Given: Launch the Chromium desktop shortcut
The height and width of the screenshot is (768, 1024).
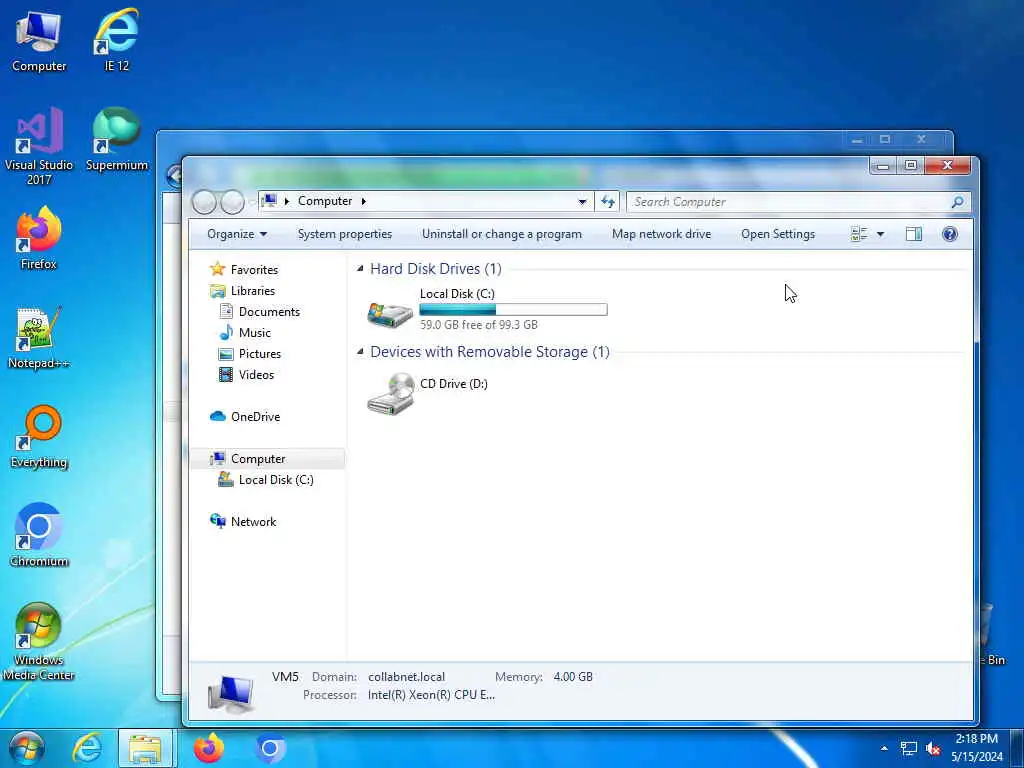Looking at the screenshot, I should [x=39, y=536].
